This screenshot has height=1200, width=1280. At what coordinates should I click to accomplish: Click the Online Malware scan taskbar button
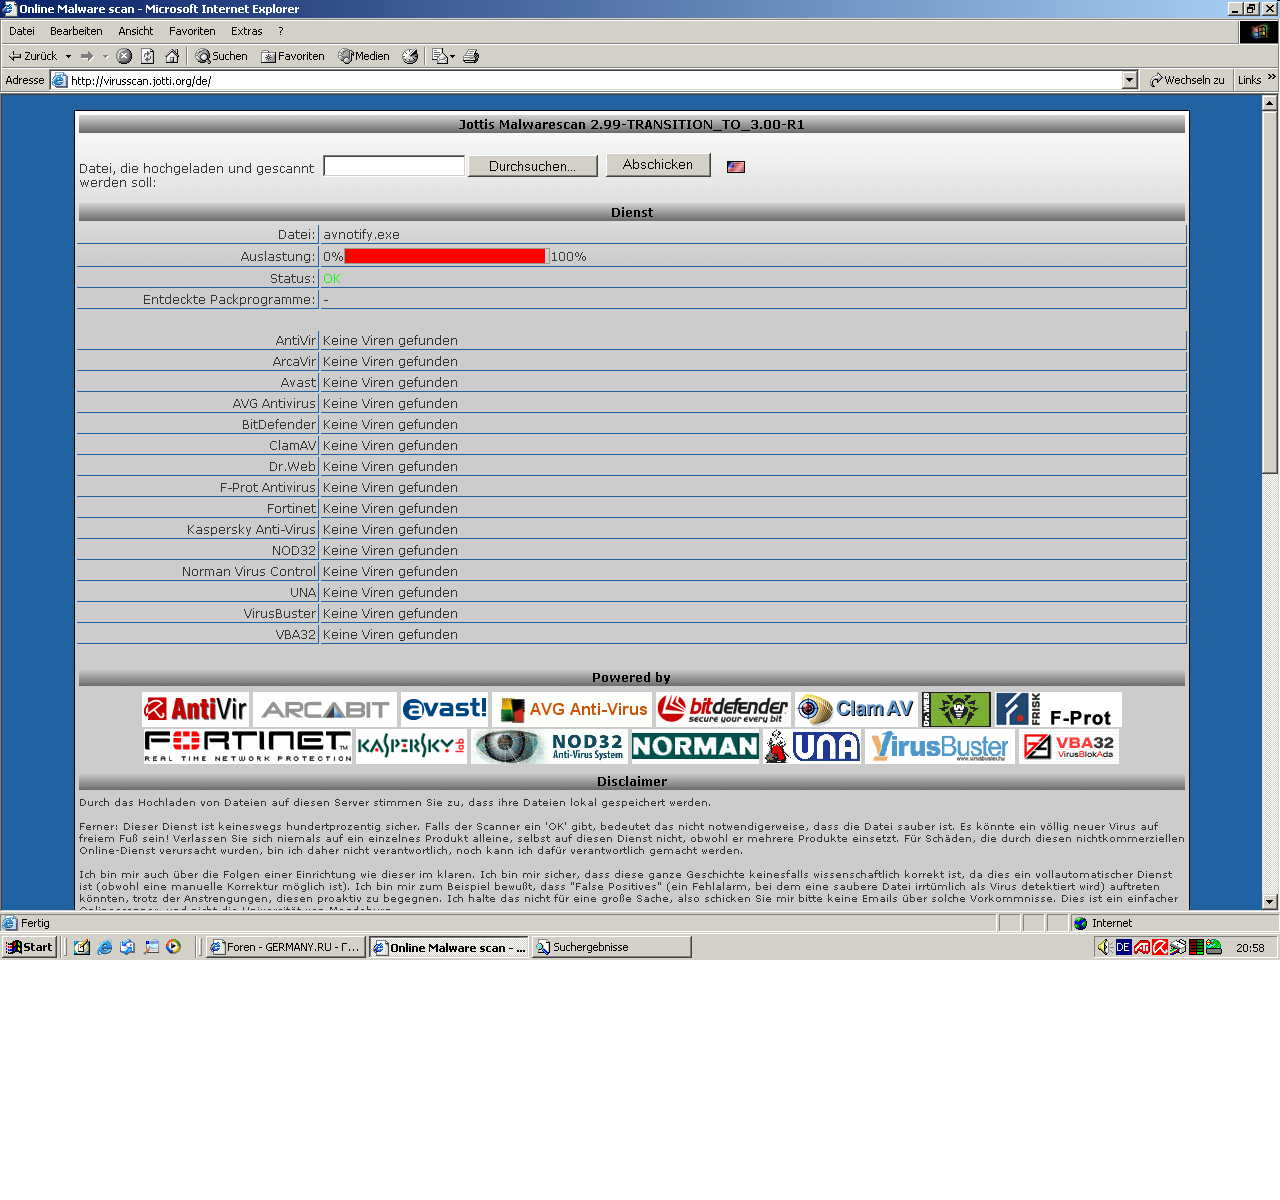448,947
